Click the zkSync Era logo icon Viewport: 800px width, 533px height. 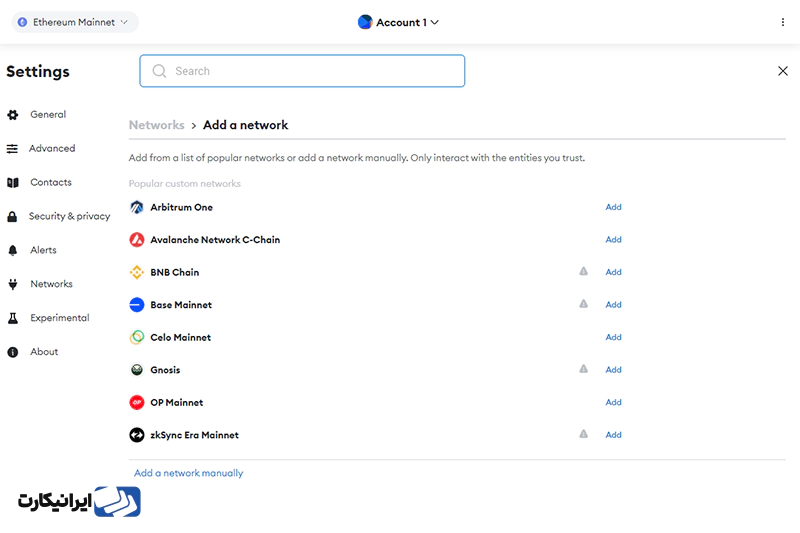coord(137,435)
